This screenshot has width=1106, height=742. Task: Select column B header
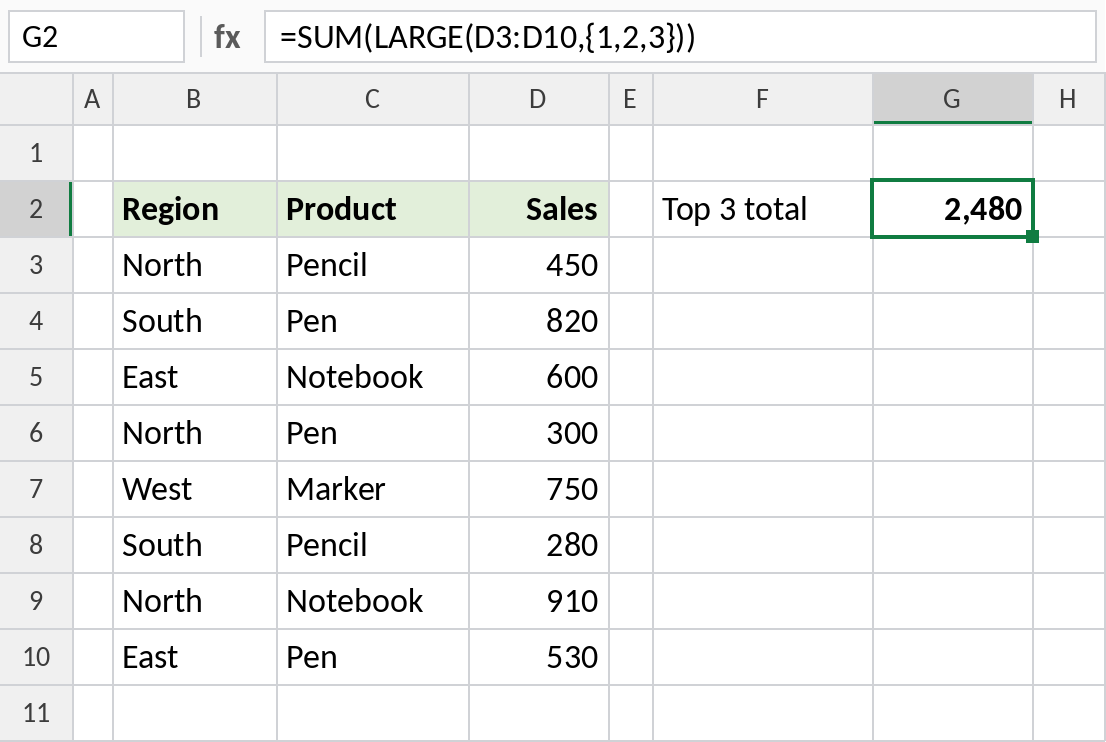(x=195, y=99)
